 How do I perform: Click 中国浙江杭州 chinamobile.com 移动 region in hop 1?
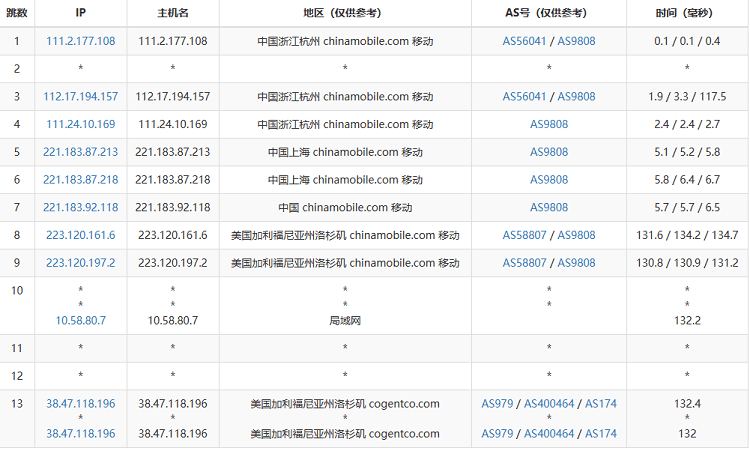coord(345,42)
